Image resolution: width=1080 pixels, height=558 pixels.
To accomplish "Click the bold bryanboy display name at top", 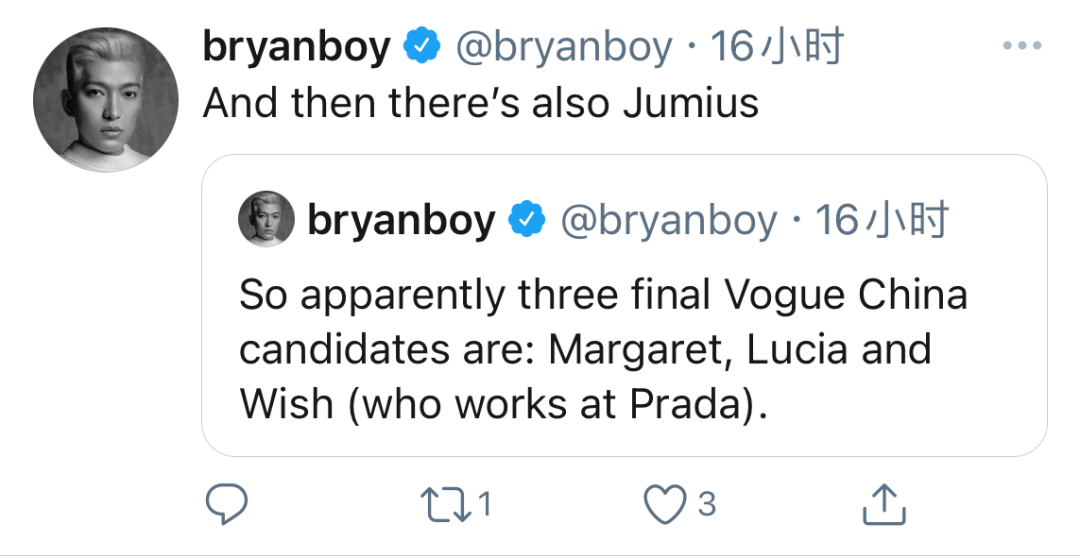I will [296, 47].
